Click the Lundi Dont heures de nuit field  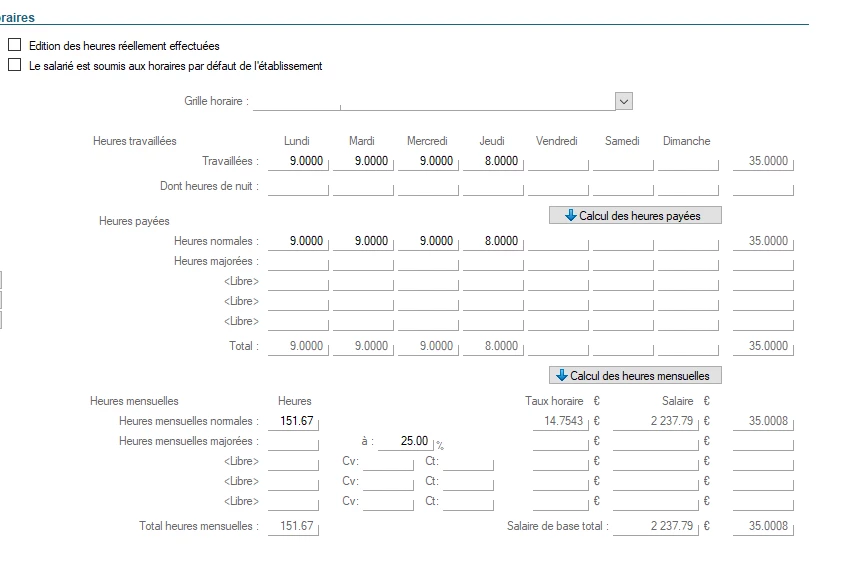298,187
